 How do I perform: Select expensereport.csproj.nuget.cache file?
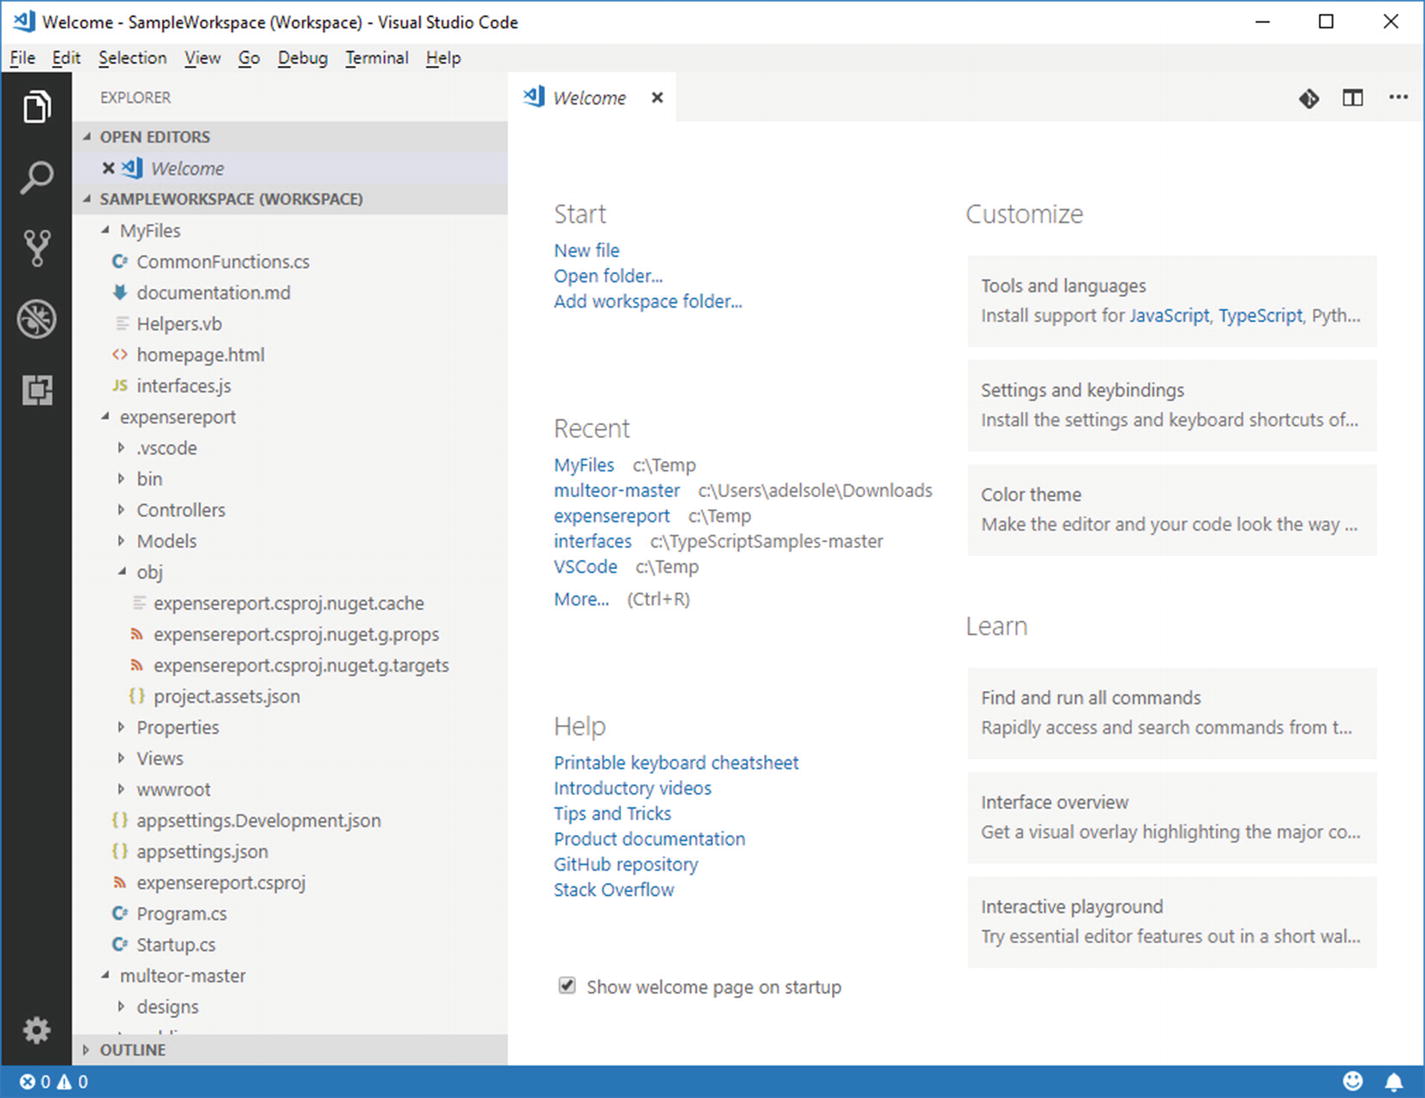coord(290,603)
